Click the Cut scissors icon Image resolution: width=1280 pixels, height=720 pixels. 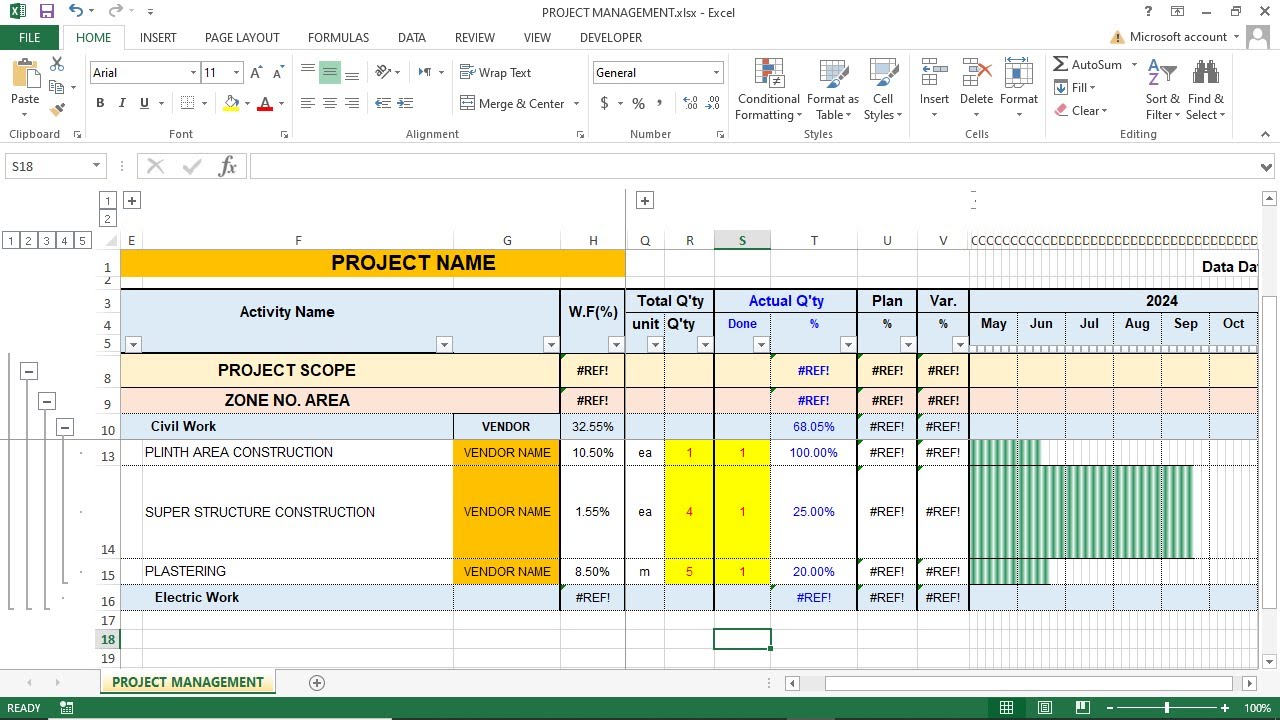tap(57, 64)
